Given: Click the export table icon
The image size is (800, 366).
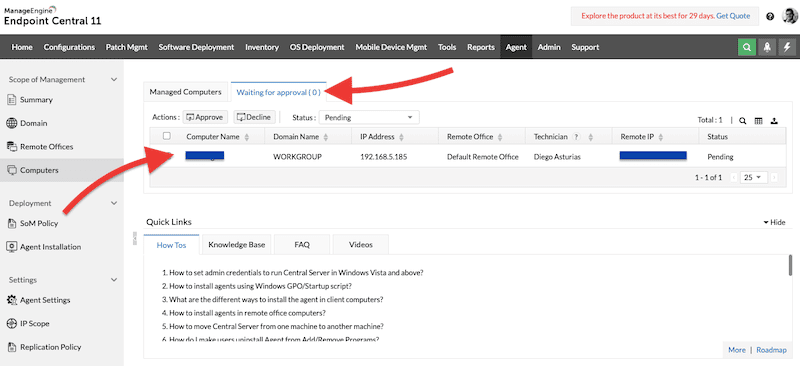Looking at the screenshot, I should 774,121.
